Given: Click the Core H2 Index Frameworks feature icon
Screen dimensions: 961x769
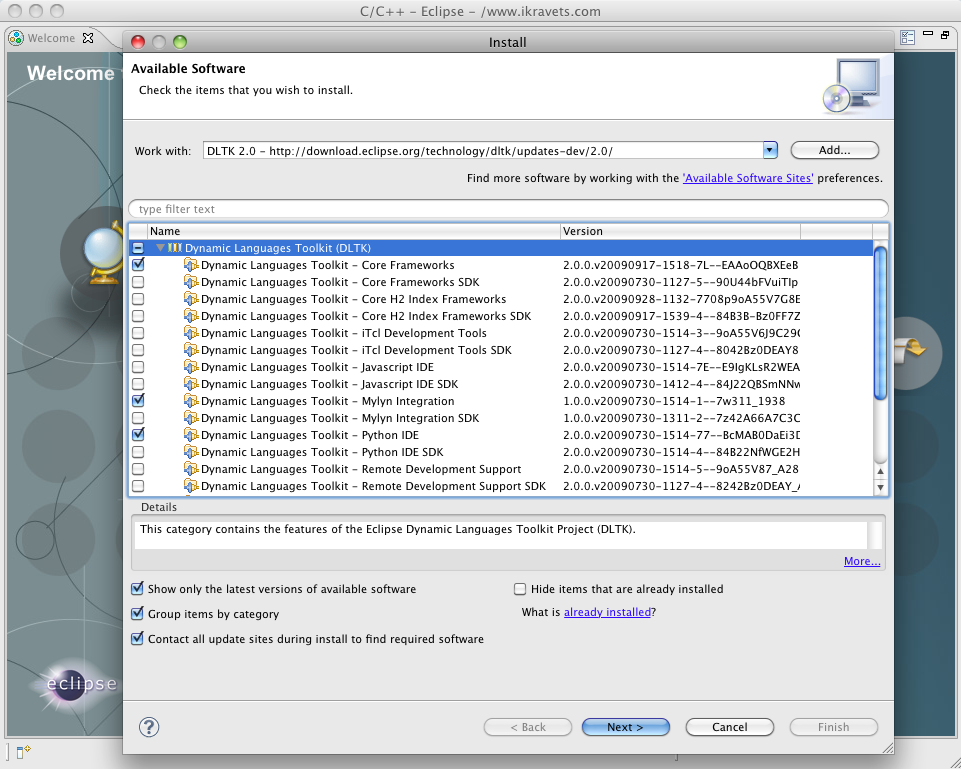Looking at the screenshot, I should pos(191,299).
